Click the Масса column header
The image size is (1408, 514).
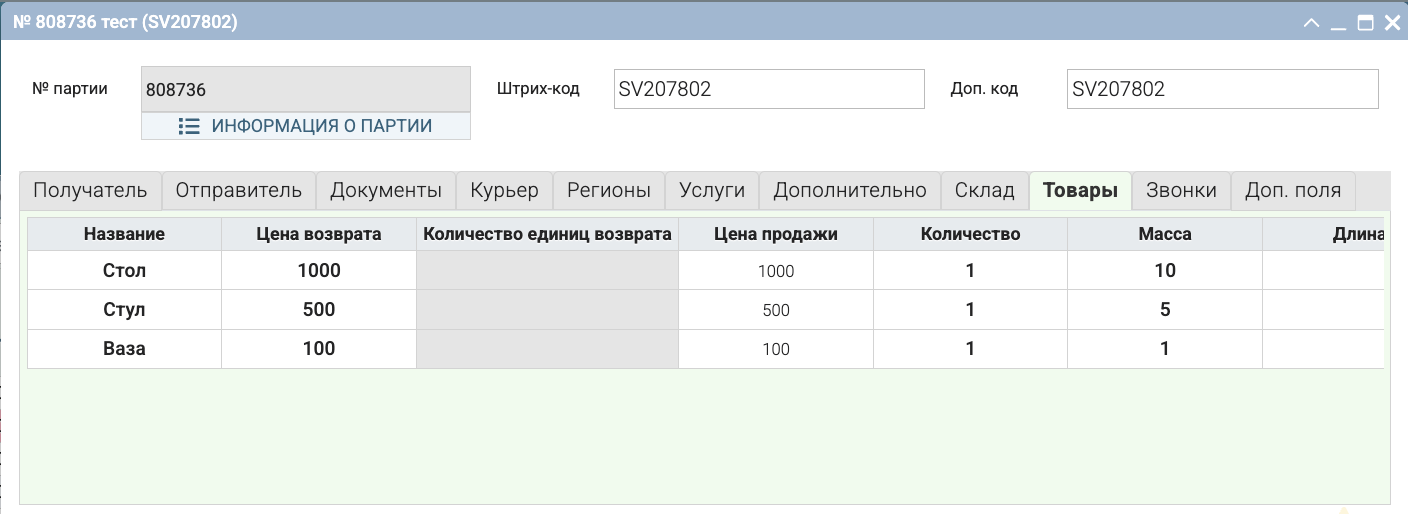1165,234
